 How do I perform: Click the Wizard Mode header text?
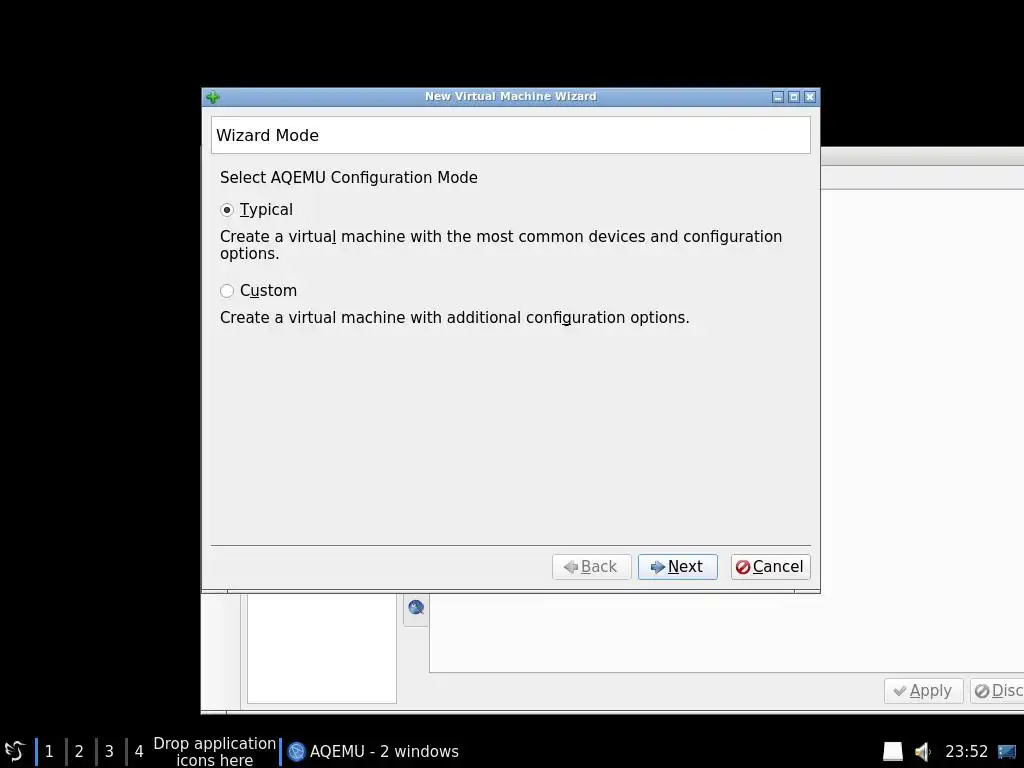tap(268, 135)
